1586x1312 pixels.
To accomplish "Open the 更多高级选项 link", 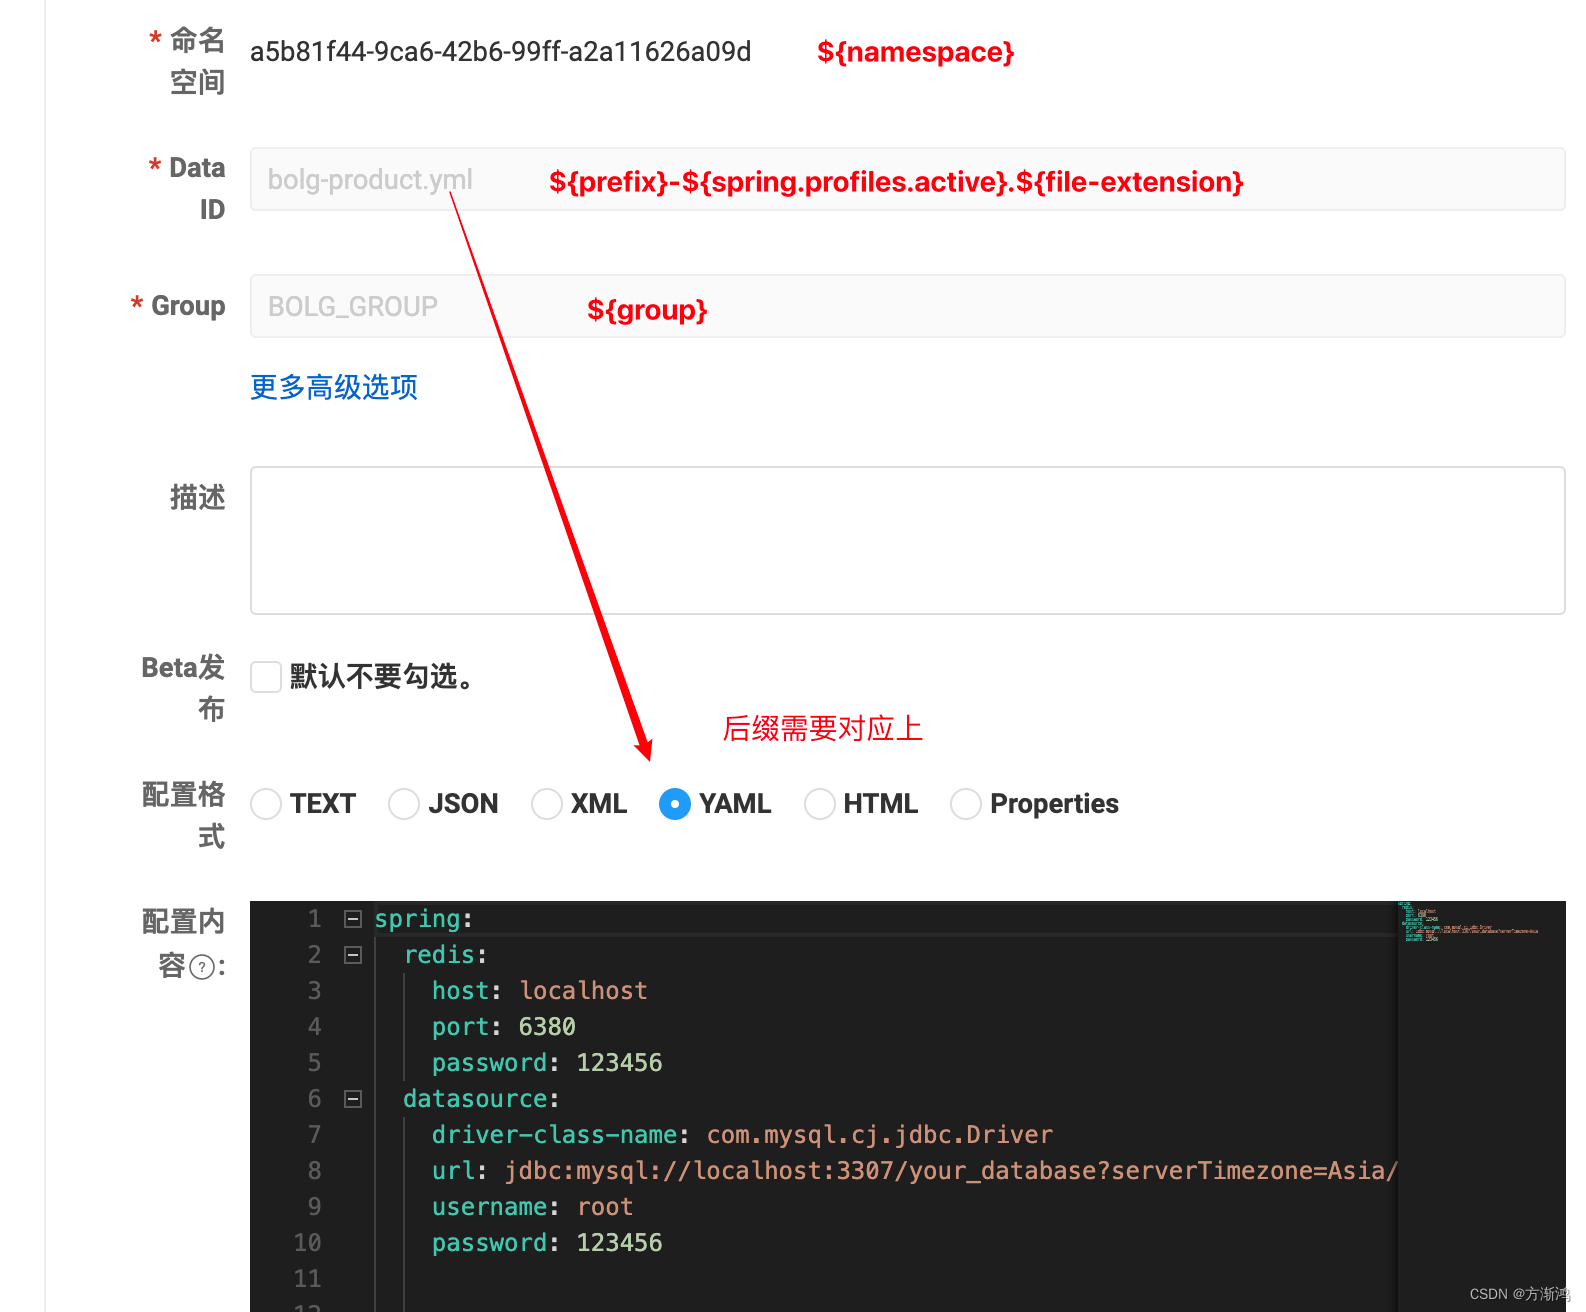I will click(x=334, y=387).
